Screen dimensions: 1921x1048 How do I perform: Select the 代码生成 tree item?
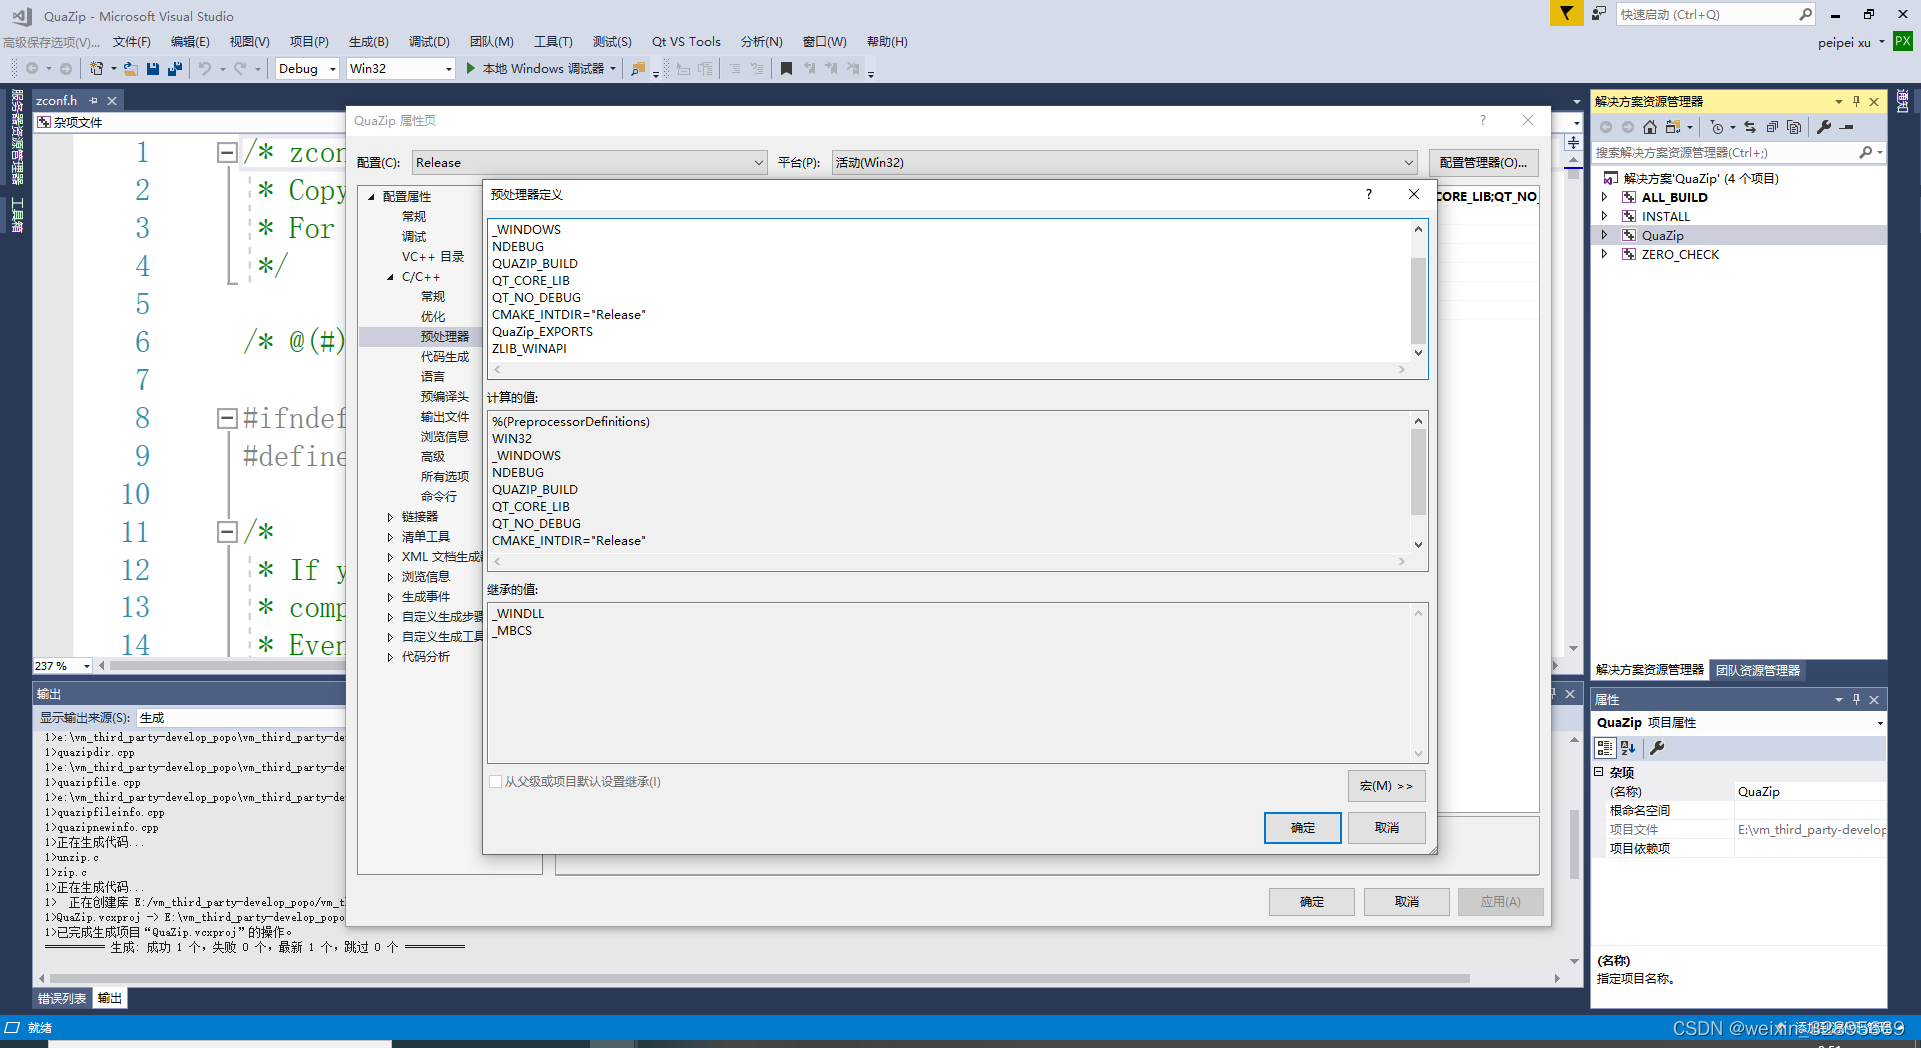[x=444, y=357]
